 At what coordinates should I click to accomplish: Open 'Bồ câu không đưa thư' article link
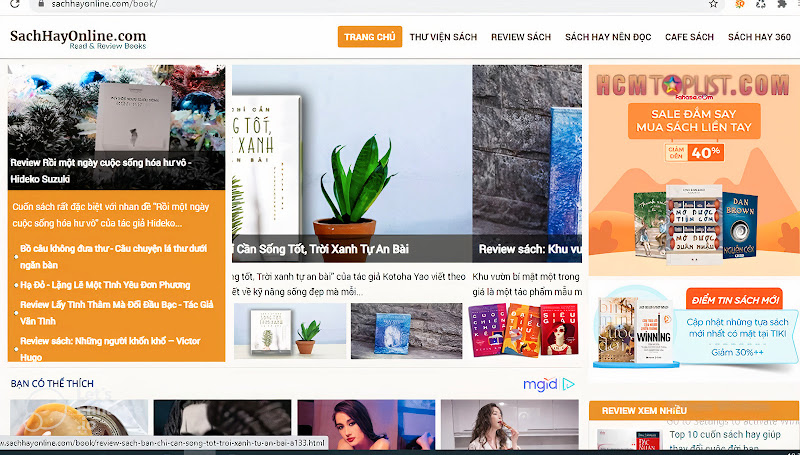(114, 257)
